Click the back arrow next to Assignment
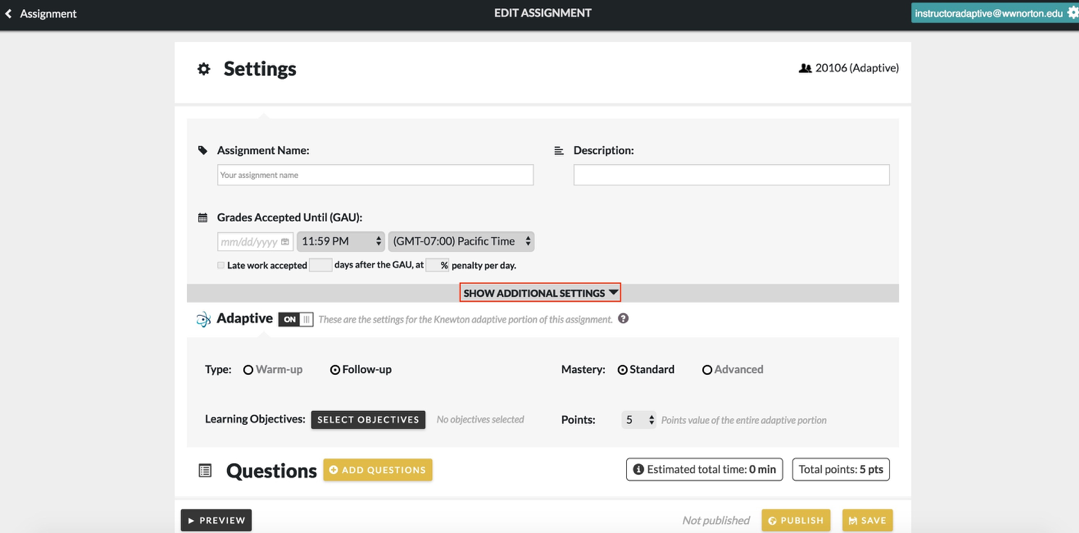This screenshot has width=1079, height=533. [9, 14]
